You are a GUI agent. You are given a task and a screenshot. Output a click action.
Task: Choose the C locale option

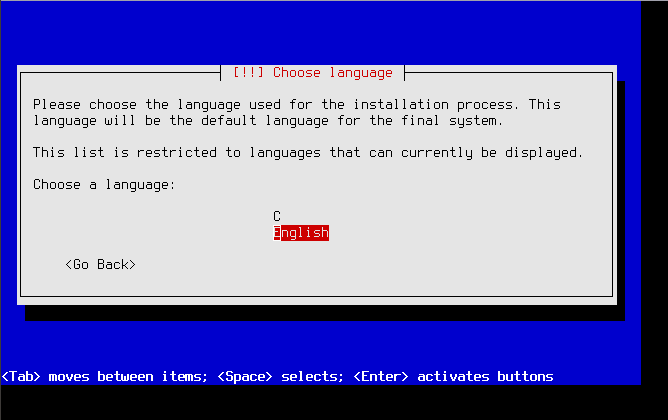click(277, 216)
